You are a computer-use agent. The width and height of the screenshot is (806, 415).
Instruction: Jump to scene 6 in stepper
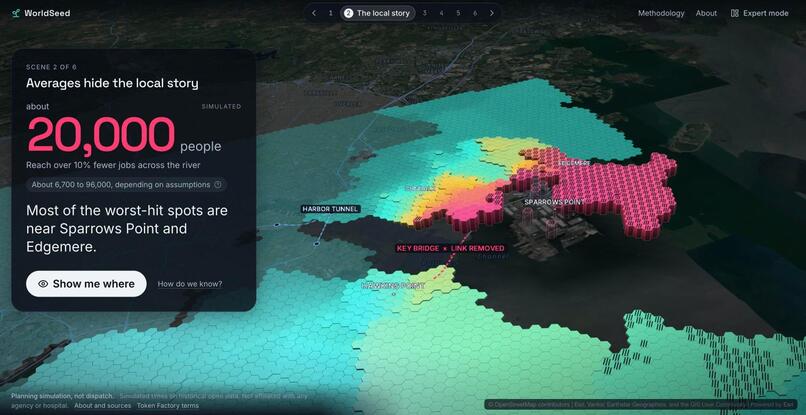[x=475, y=13]
